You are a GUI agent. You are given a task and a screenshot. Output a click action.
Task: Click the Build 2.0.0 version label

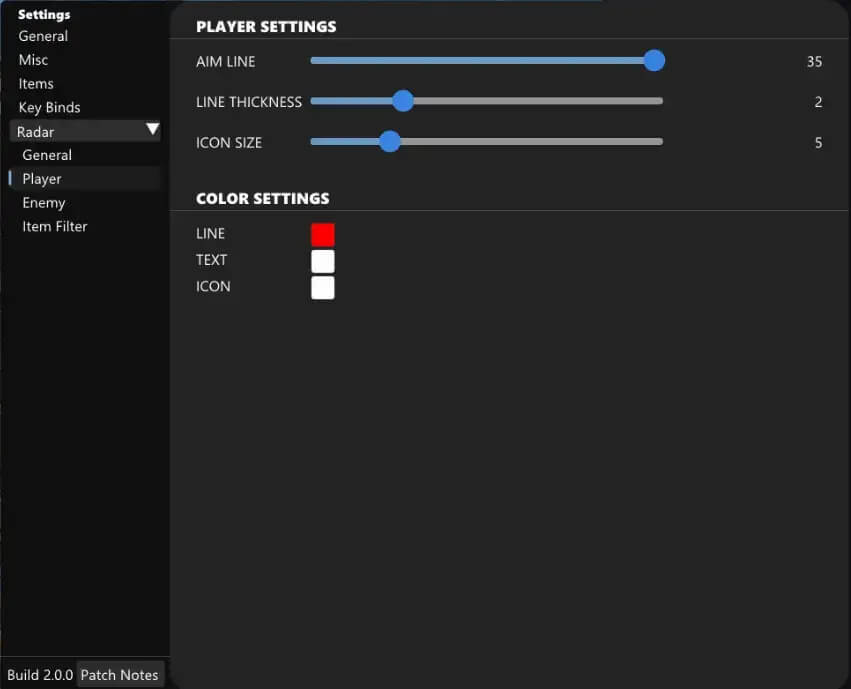[40, 675]
